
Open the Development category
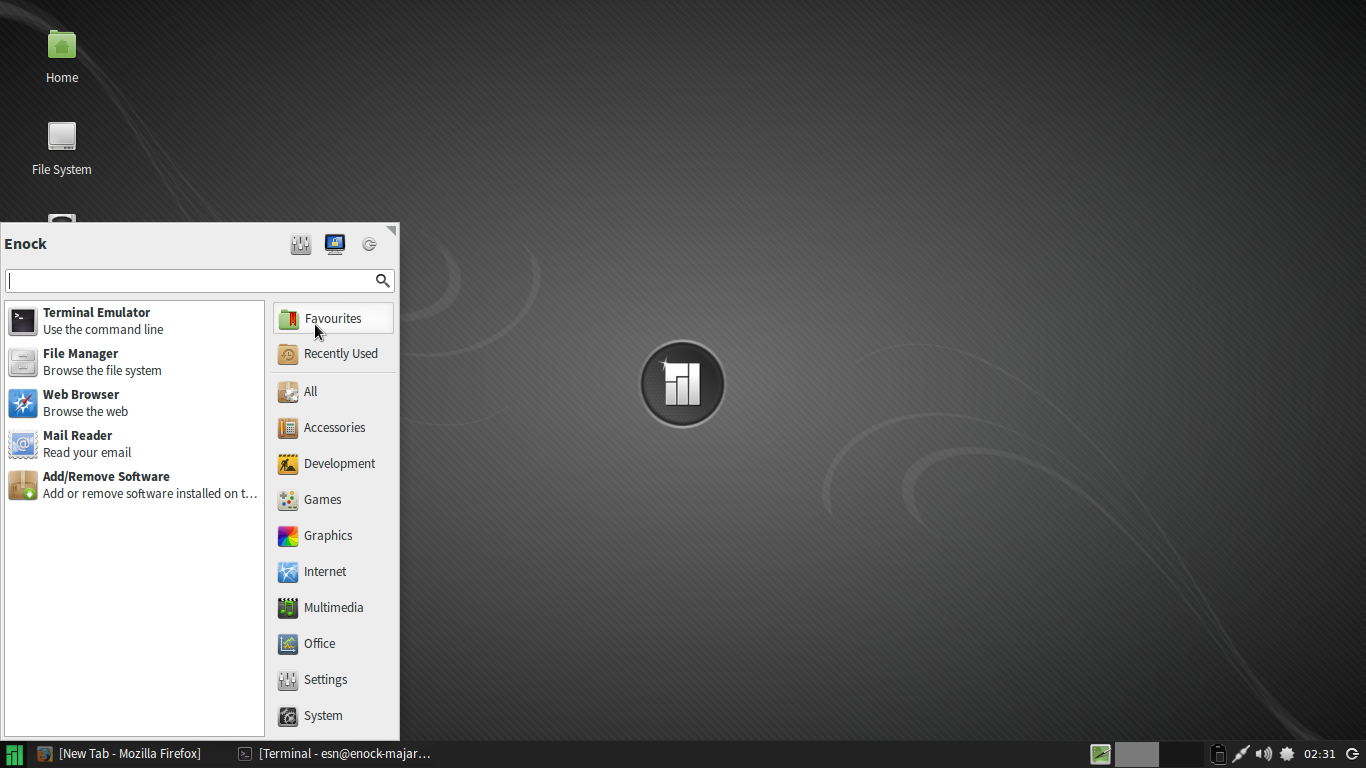tap(333, 464)
